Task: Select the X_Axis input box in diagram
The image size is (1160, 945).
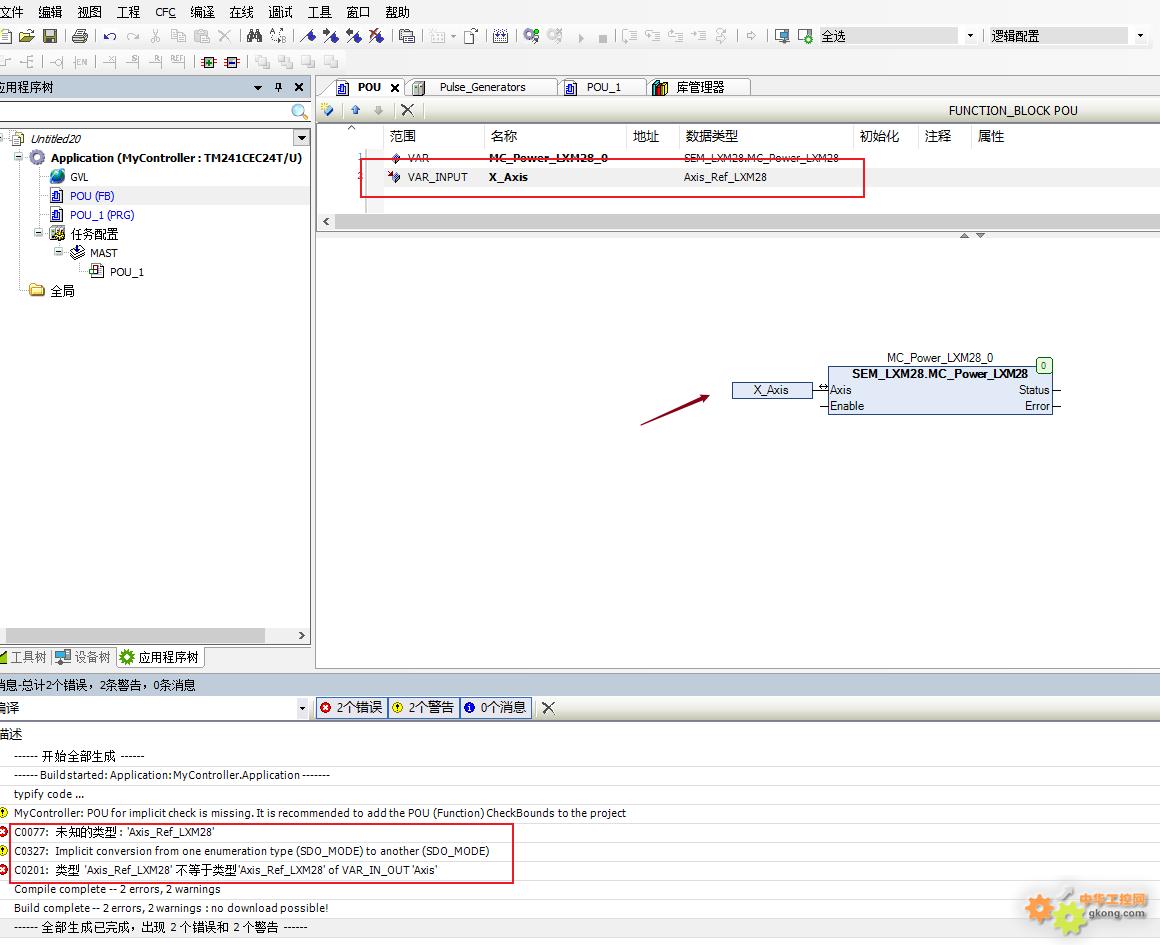Action: point(771,390)
